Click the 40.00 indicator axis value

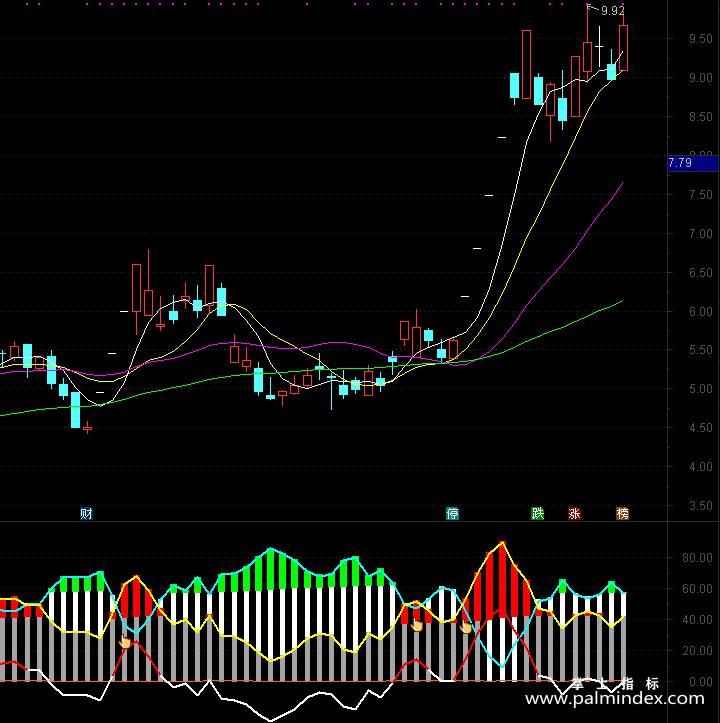pyautogui.click(x=697, y=620)
